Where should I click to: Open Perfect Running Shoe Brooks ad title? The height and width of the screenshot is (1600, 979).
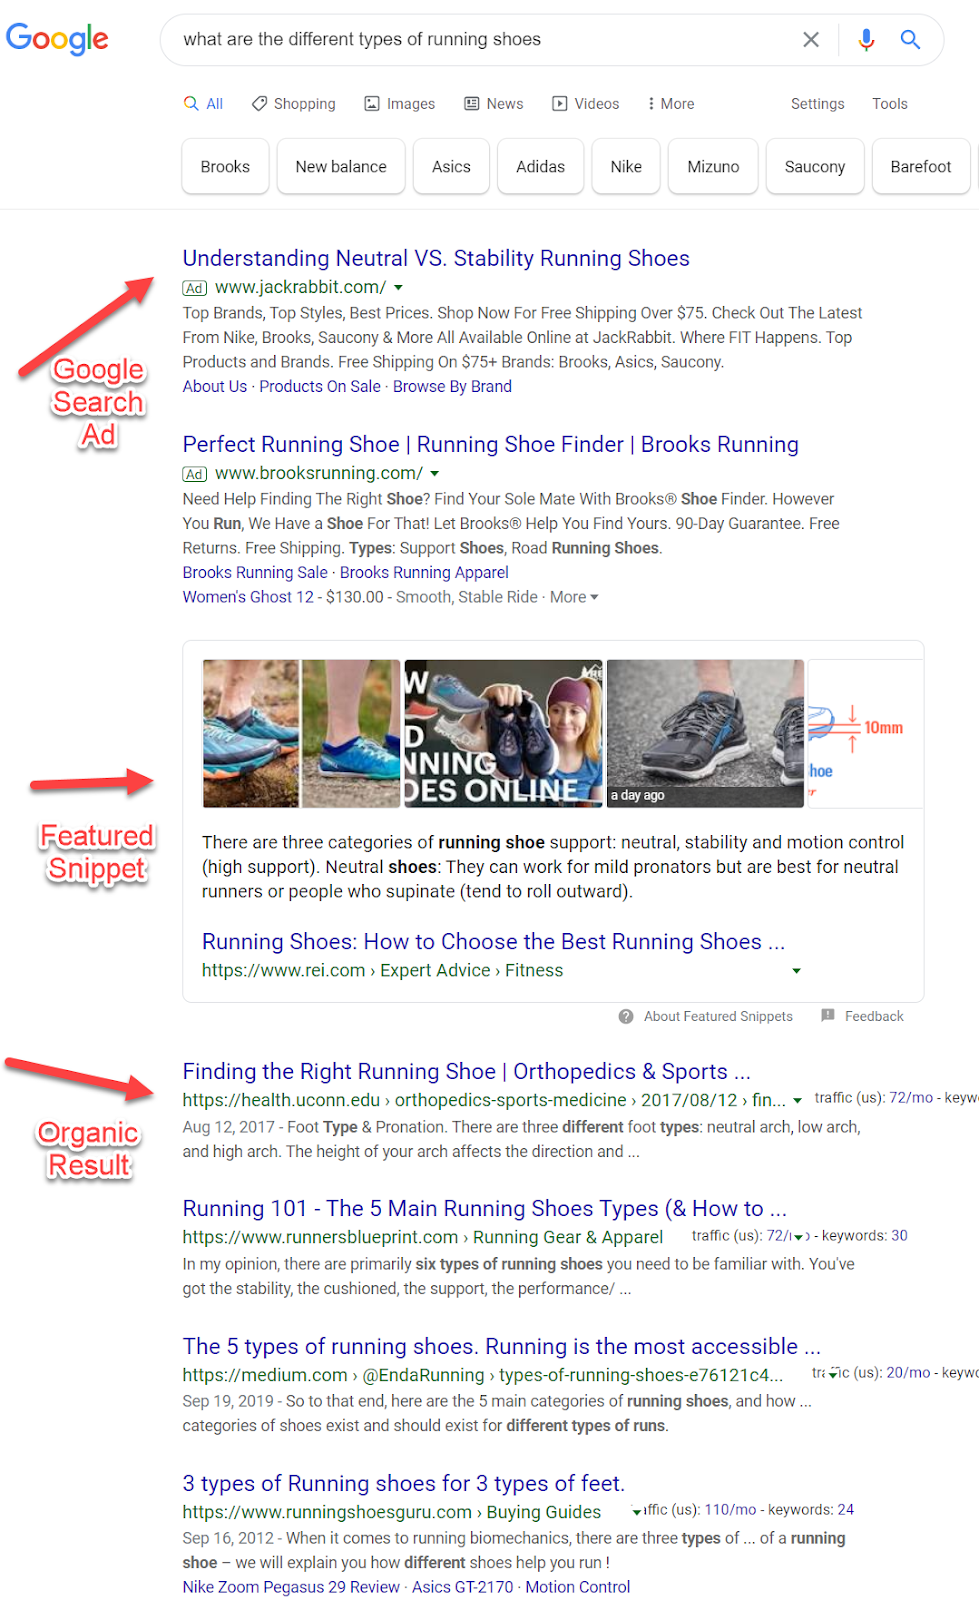(x=490, y=444)
